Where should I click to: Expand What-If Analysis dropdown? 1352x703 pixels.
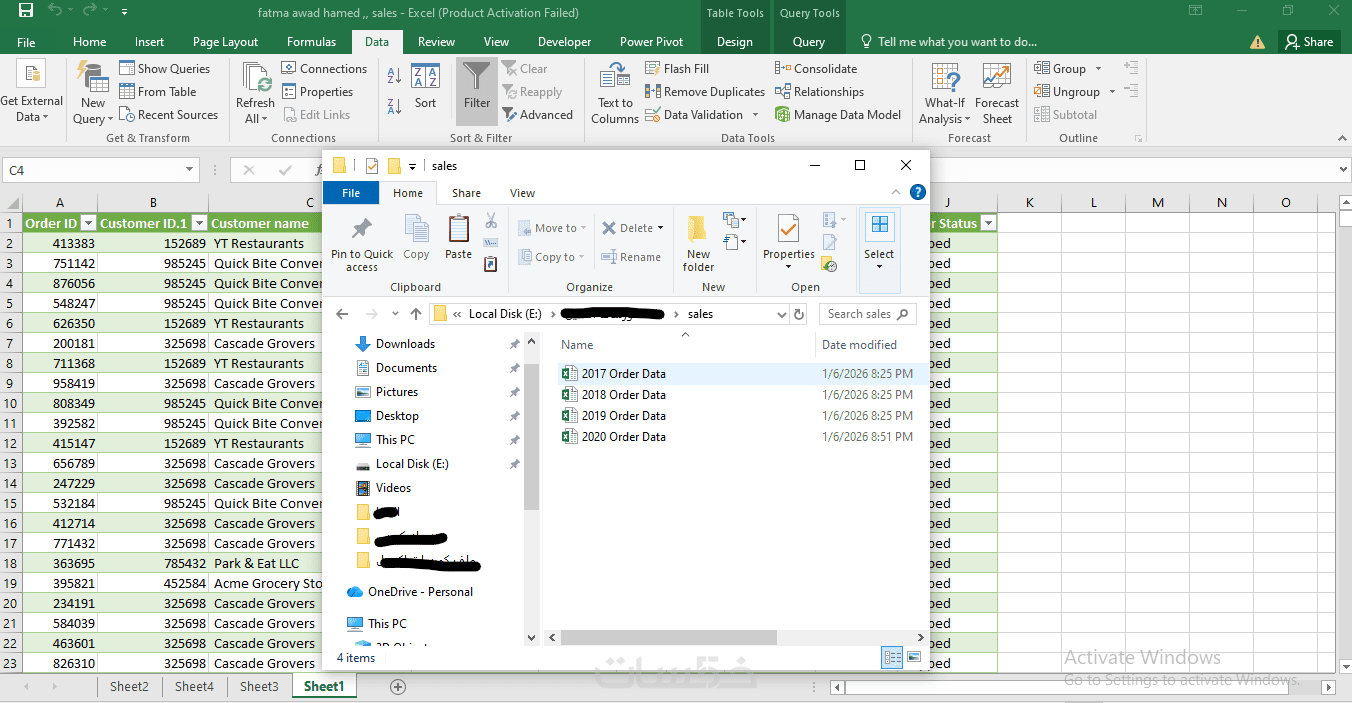coord(944,112)
